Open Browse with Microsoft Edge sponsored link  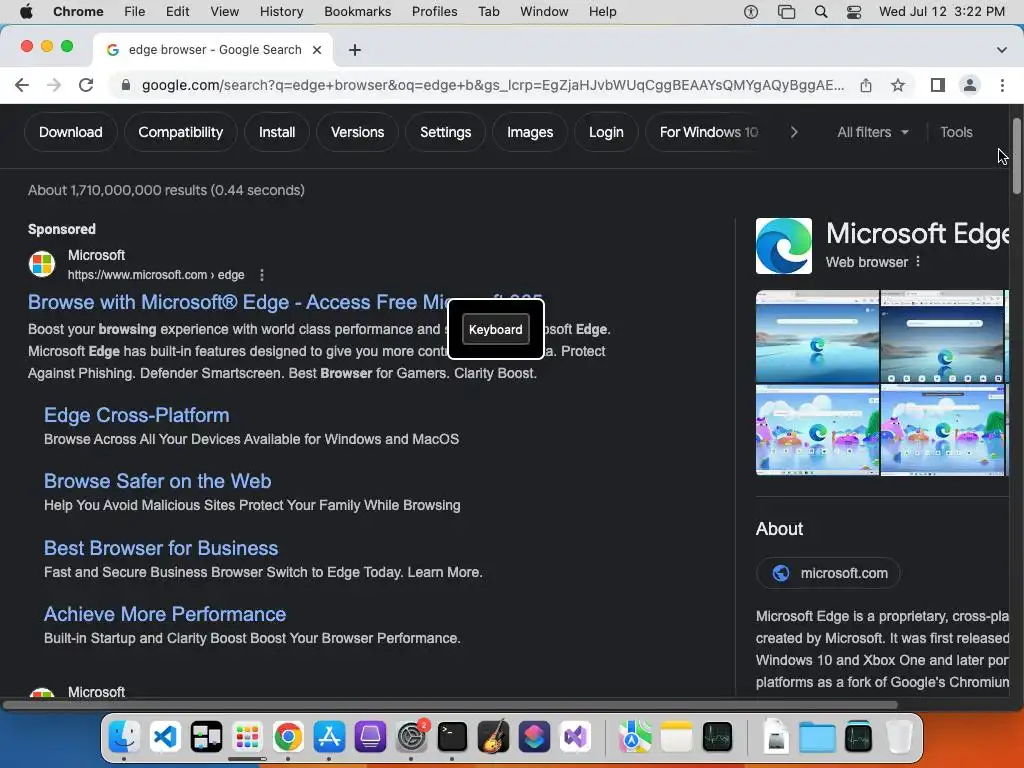click(238, 302)
